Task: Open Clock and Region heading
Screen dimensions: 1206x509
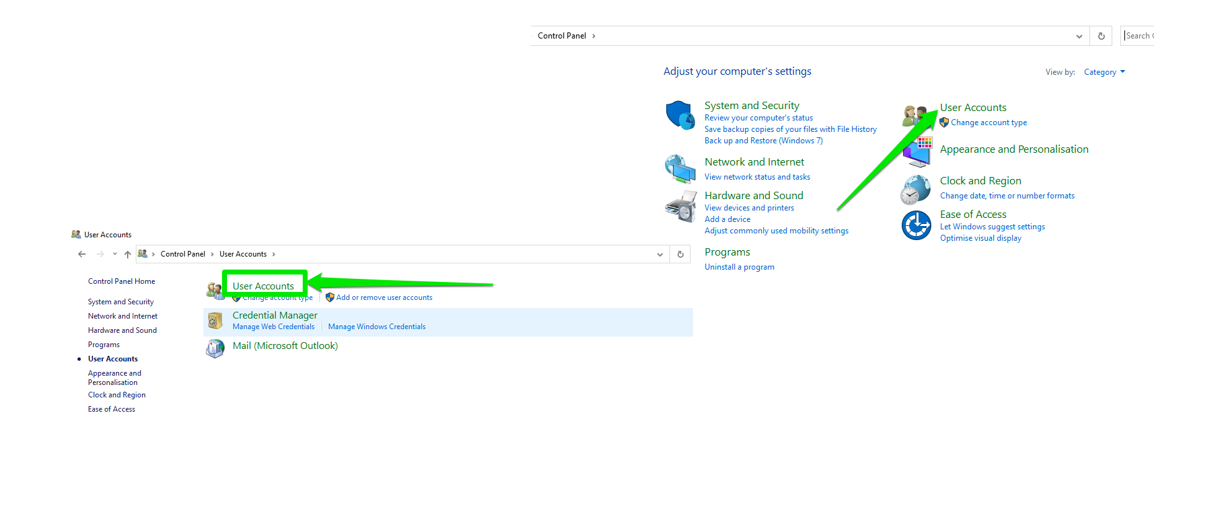Action: click(x=980, y=181)
